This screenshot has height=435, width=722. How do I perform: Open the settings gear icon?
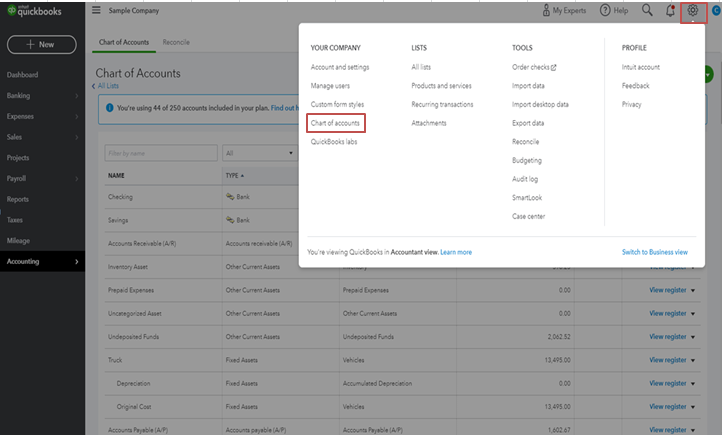point(693,11)
